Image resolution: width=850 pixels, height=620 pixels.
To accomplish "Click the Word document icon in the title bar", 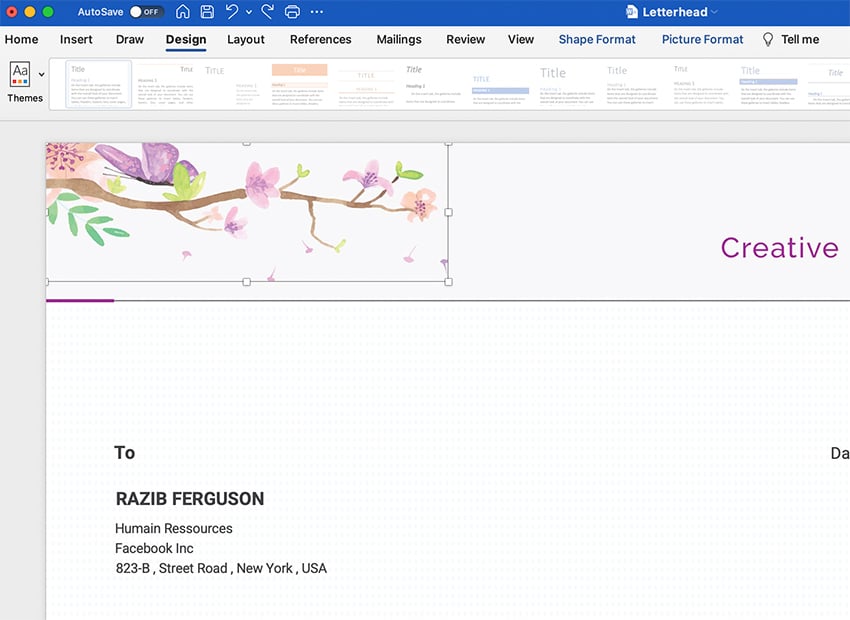I will tap(630, 11).
